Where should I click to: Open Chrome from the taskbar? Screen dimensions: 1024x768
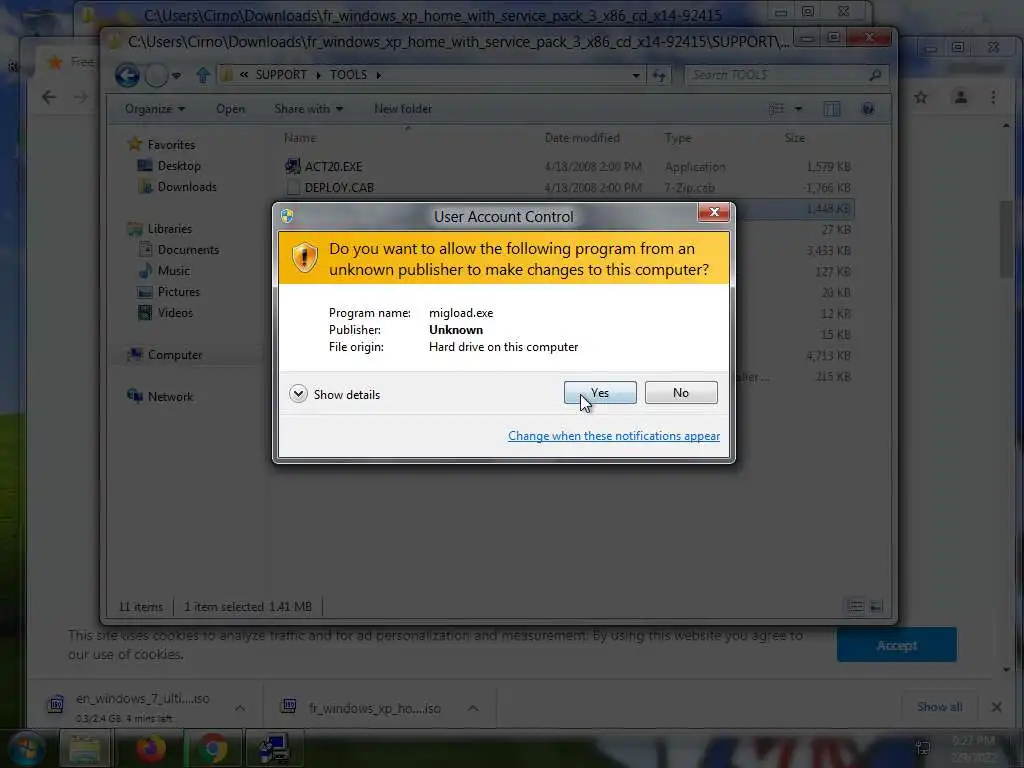(x=213, y=749)
